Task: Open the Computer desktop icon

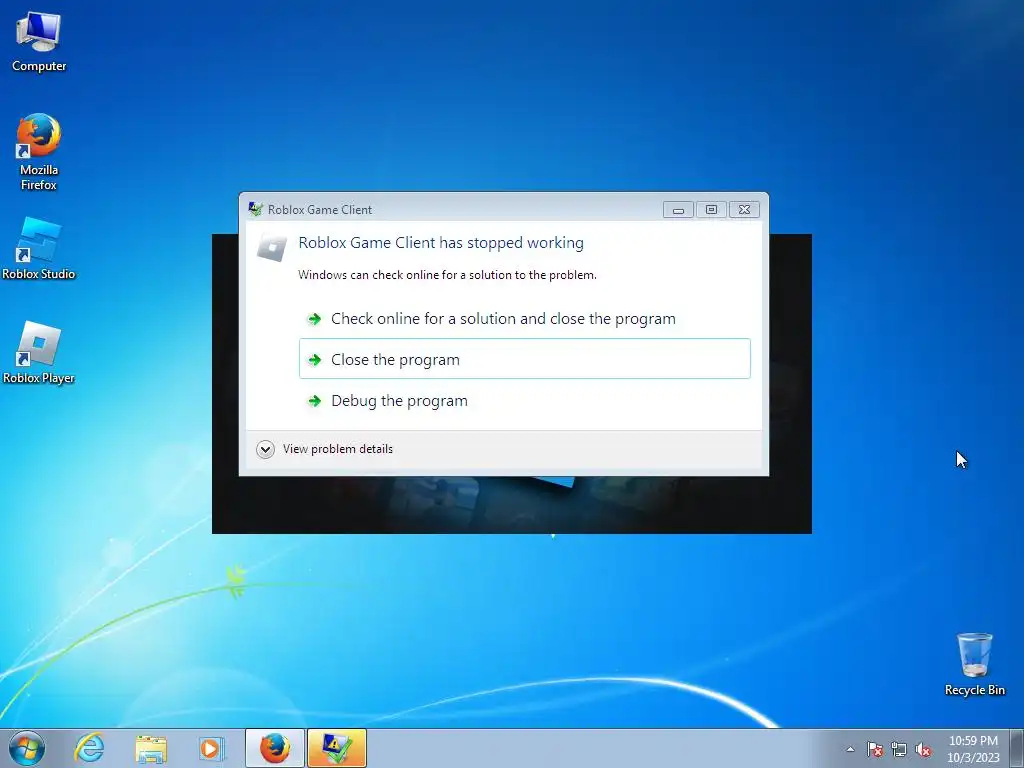Action: (x=39, y=42)
